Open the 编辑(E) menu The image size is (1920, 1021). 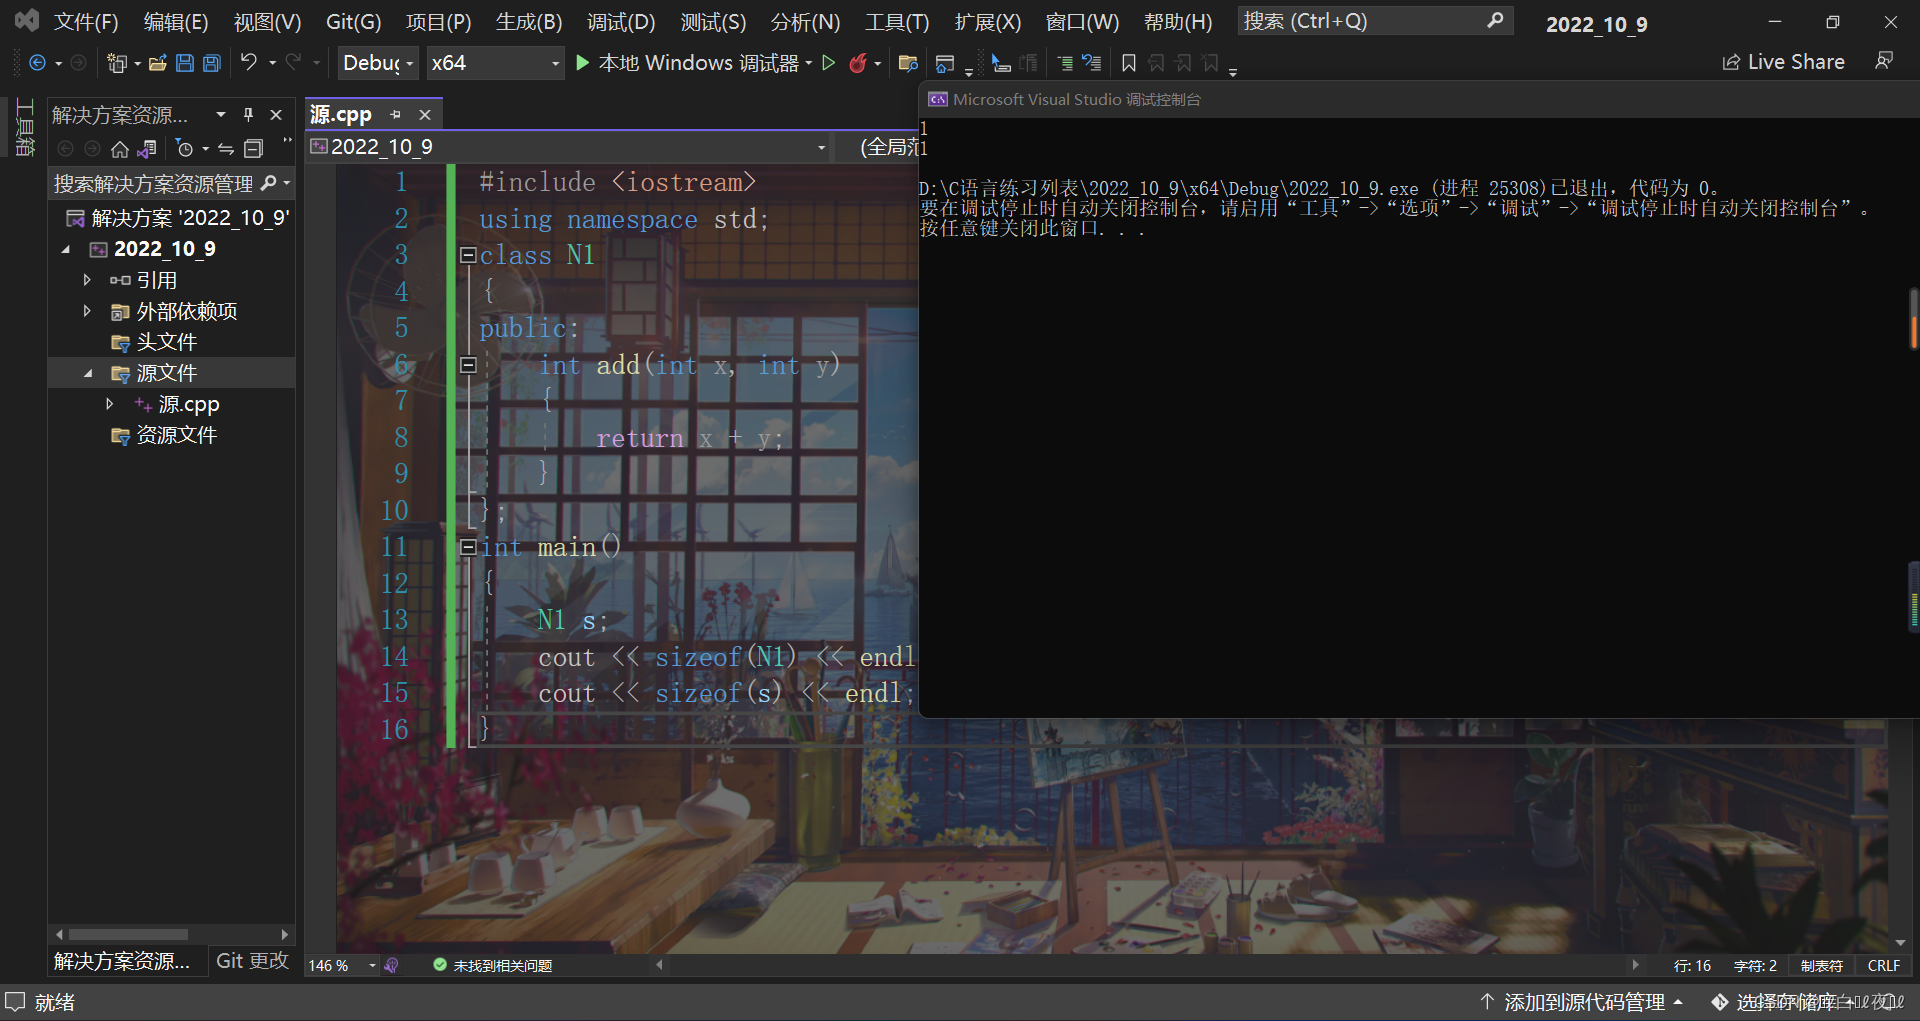[x=176, y=22]
